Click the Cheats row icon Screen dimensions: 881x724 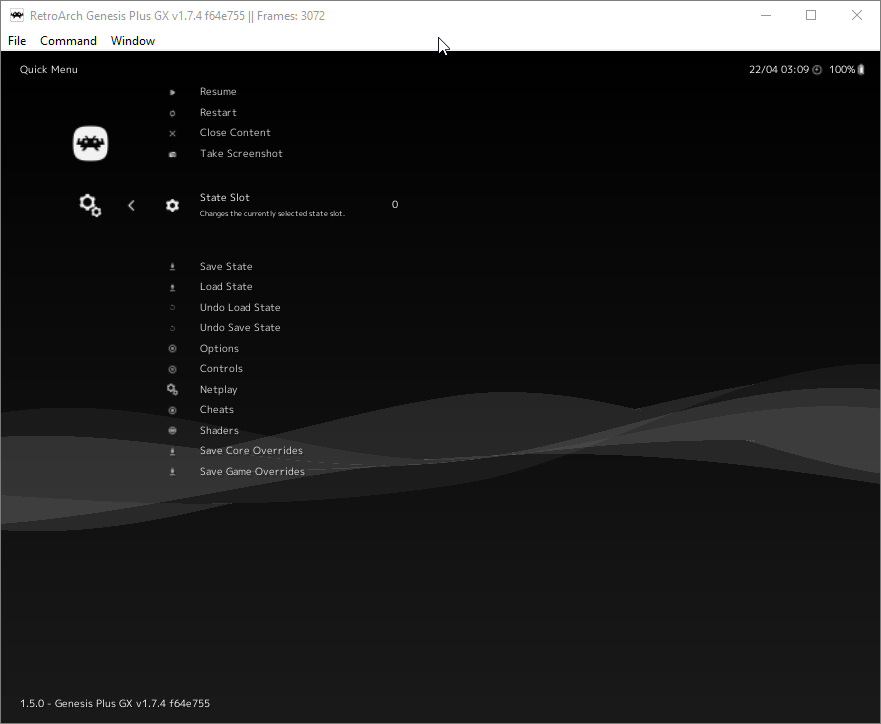[x=172, y=411]
